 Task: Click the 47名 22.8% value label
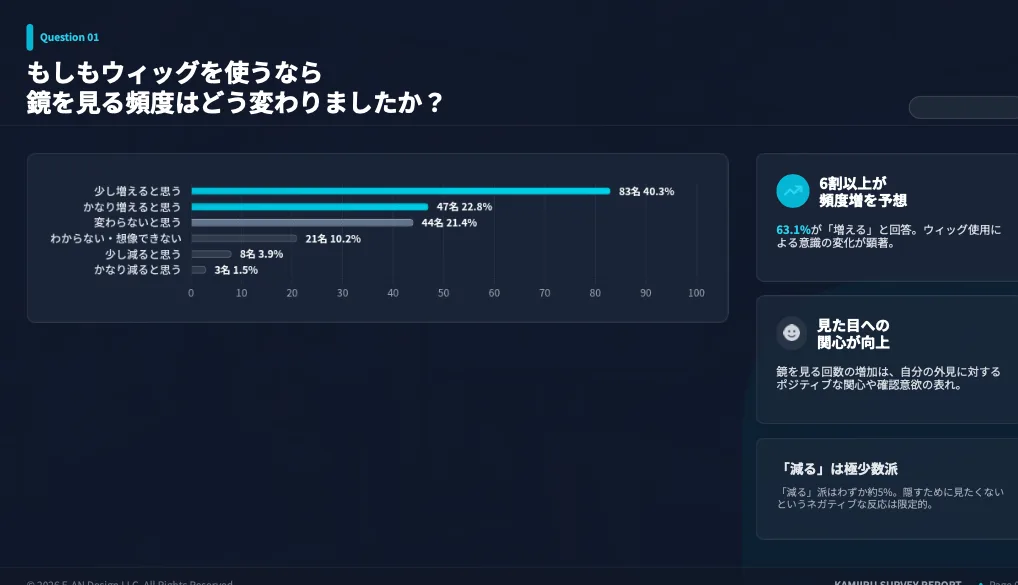(464, 207)
